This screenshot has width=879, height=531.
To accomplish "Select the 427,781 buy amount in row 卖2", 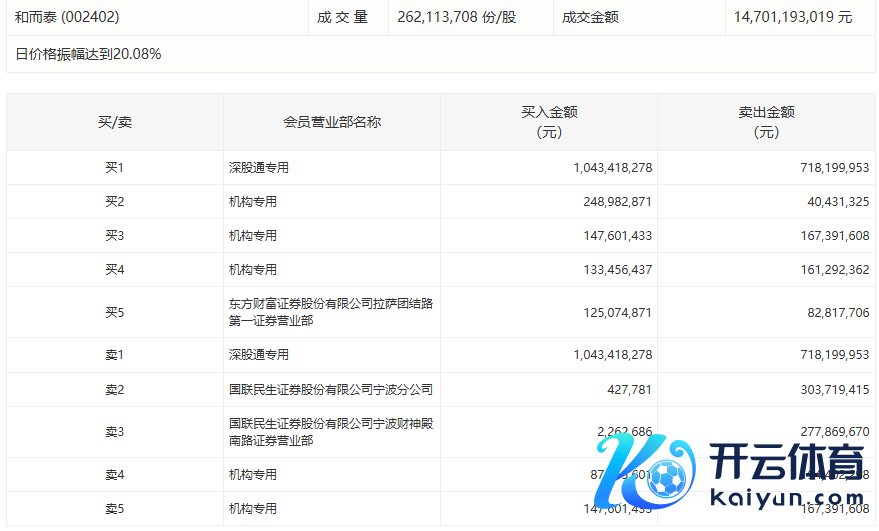I will pos(629,389).
